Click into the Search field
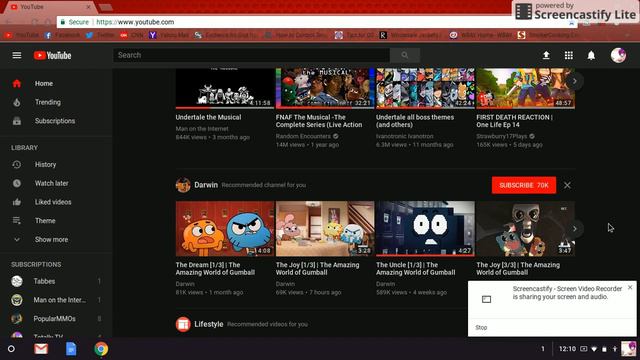This screenshot has height=360, width=640. point(251,55)
